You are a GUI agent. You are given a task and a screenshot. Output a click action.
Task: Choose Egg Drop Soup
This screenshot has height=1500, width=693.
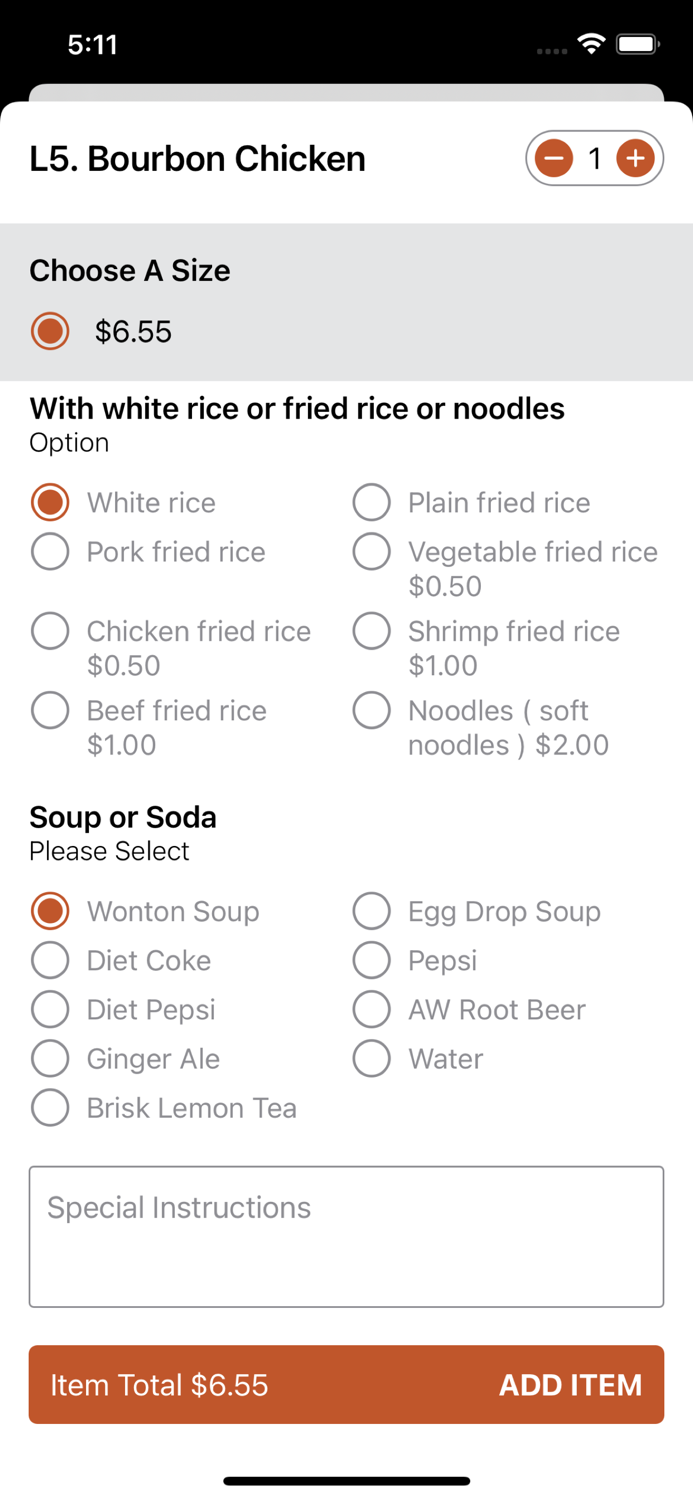(371, 911)
